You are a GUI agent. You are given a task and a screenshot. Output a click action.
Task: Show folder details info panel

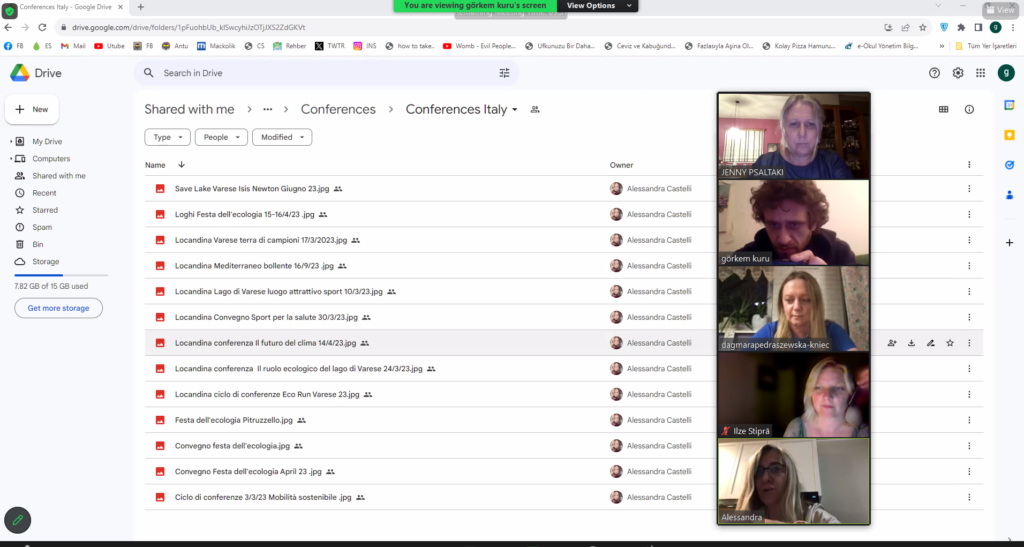[x=969, y=110]
